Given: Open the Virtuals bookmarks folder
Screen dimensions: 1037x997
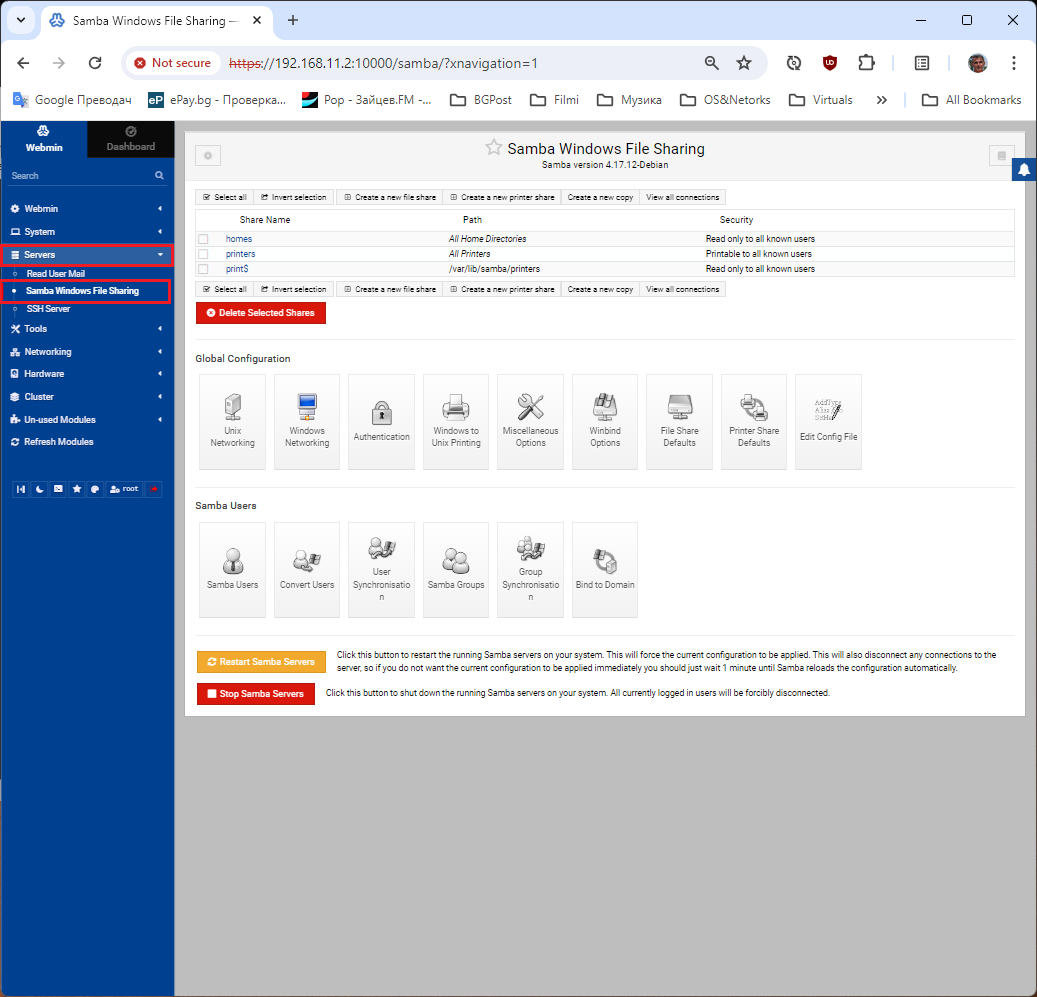Looking at the screenshot, I should tap(821, 100).
